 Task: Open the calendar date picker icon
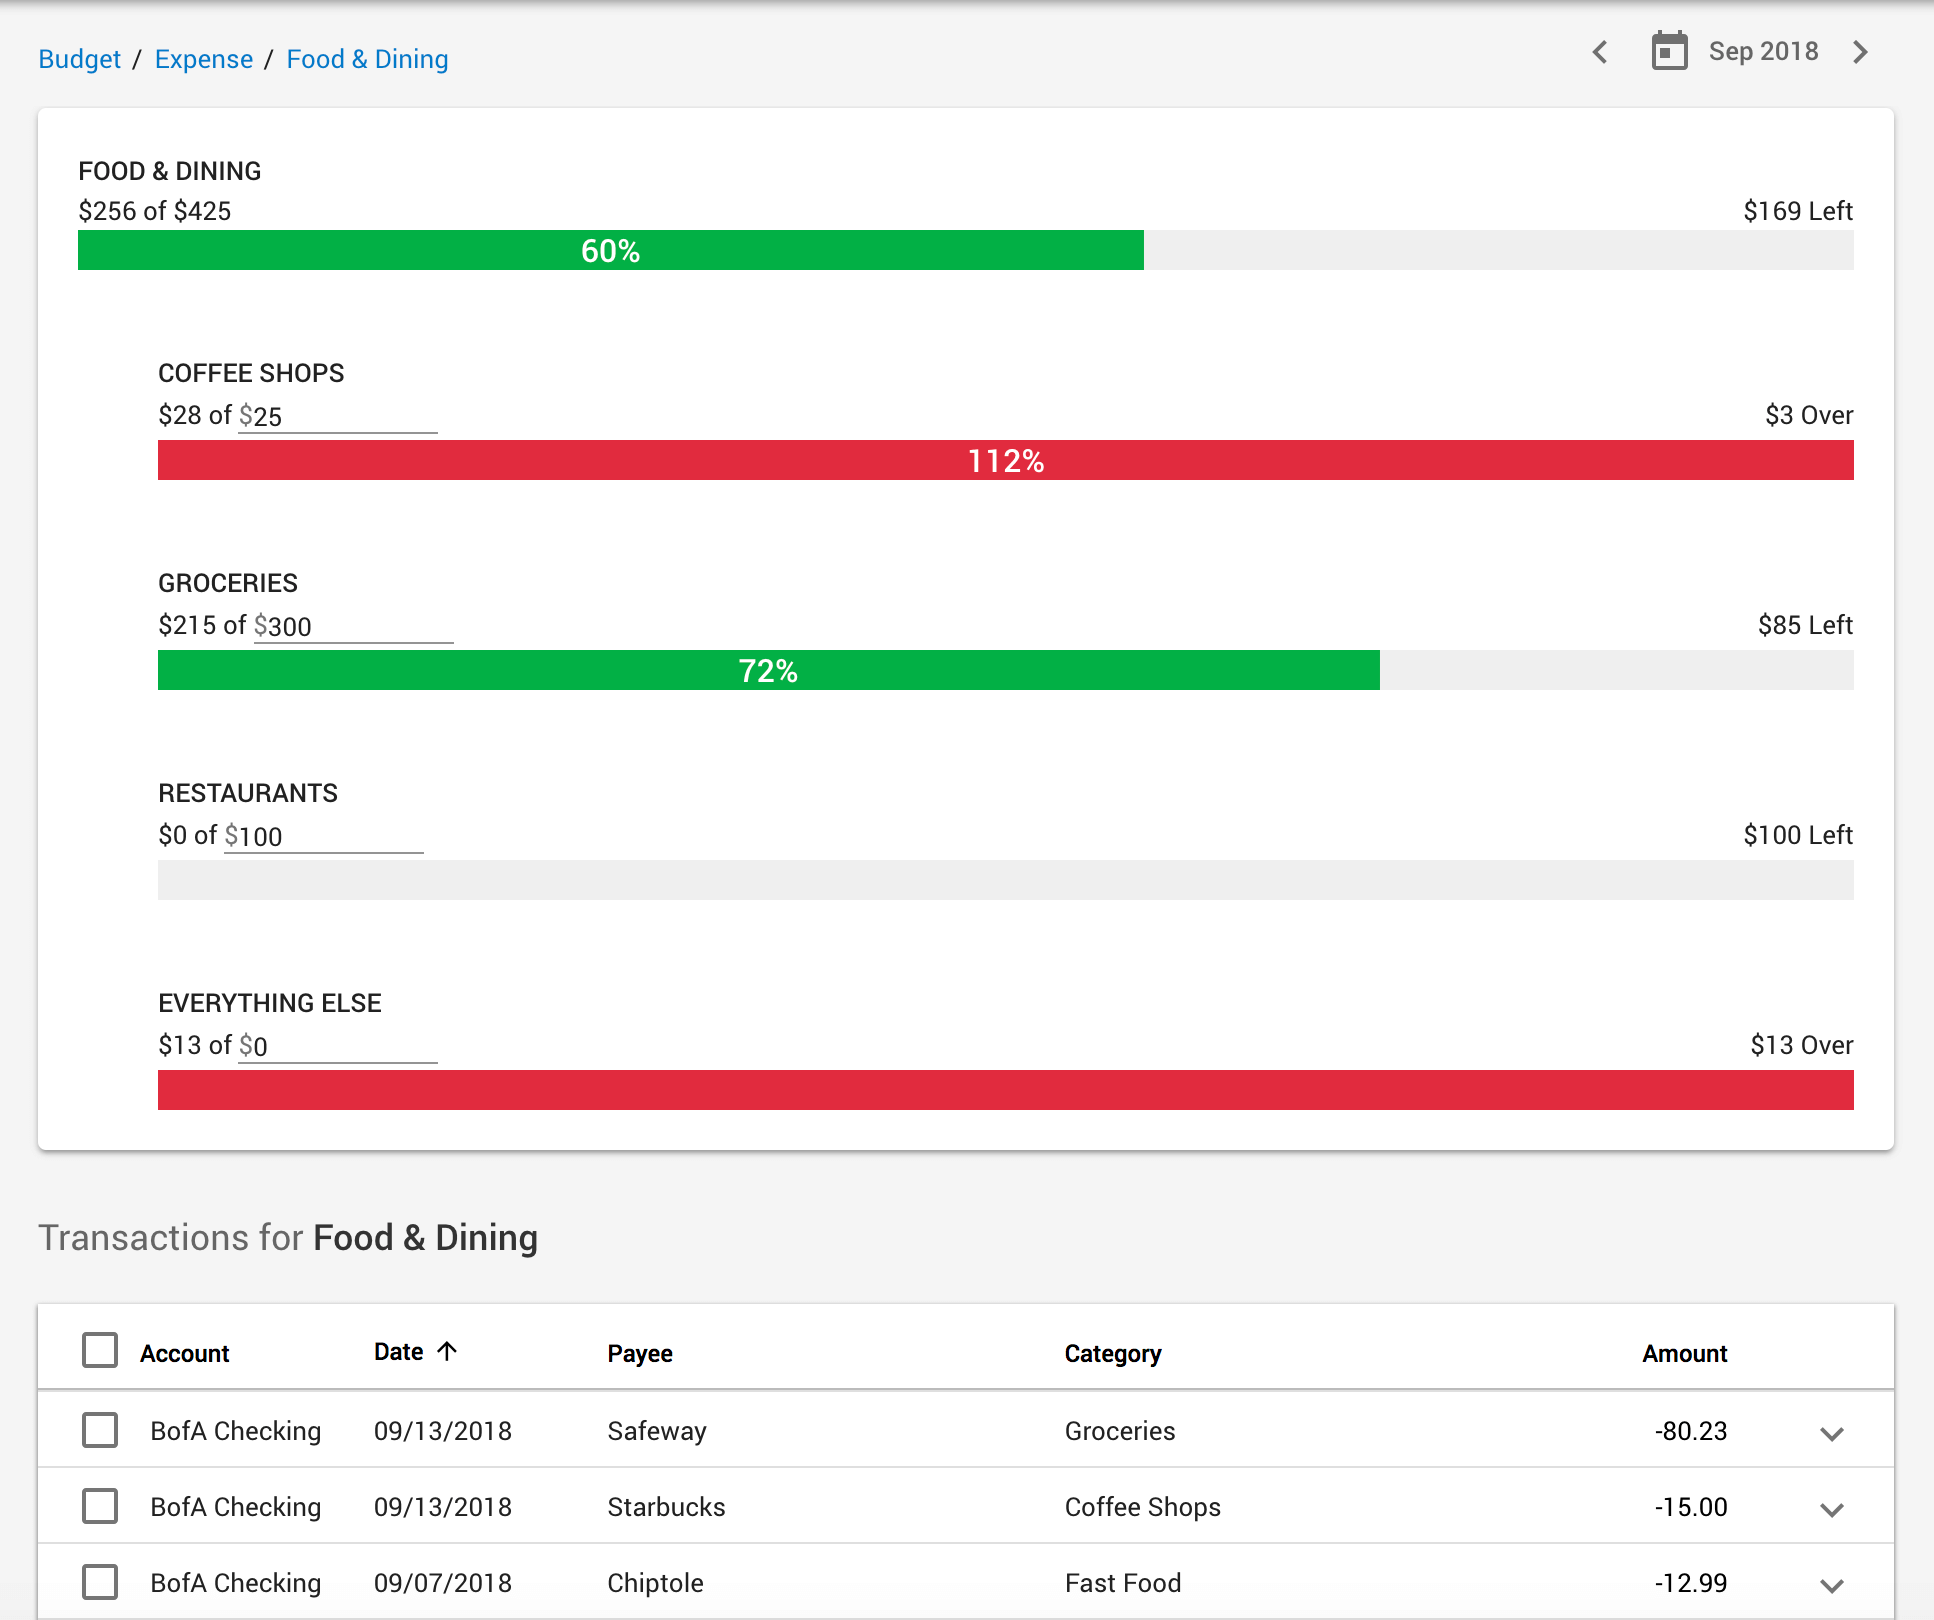point(1669,51)
